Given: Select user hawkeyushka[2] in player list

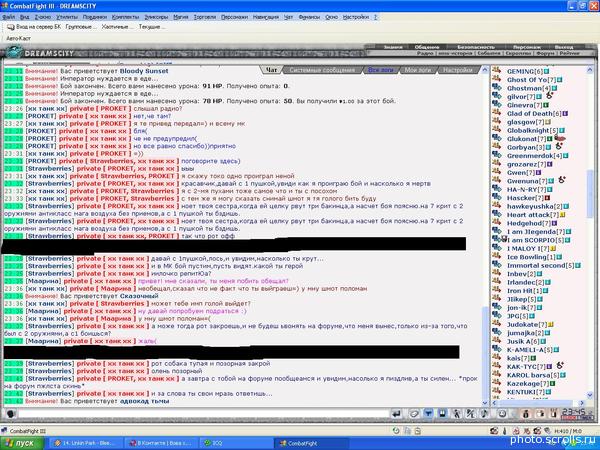Looking at the screenshot, I should pos(535,207).
